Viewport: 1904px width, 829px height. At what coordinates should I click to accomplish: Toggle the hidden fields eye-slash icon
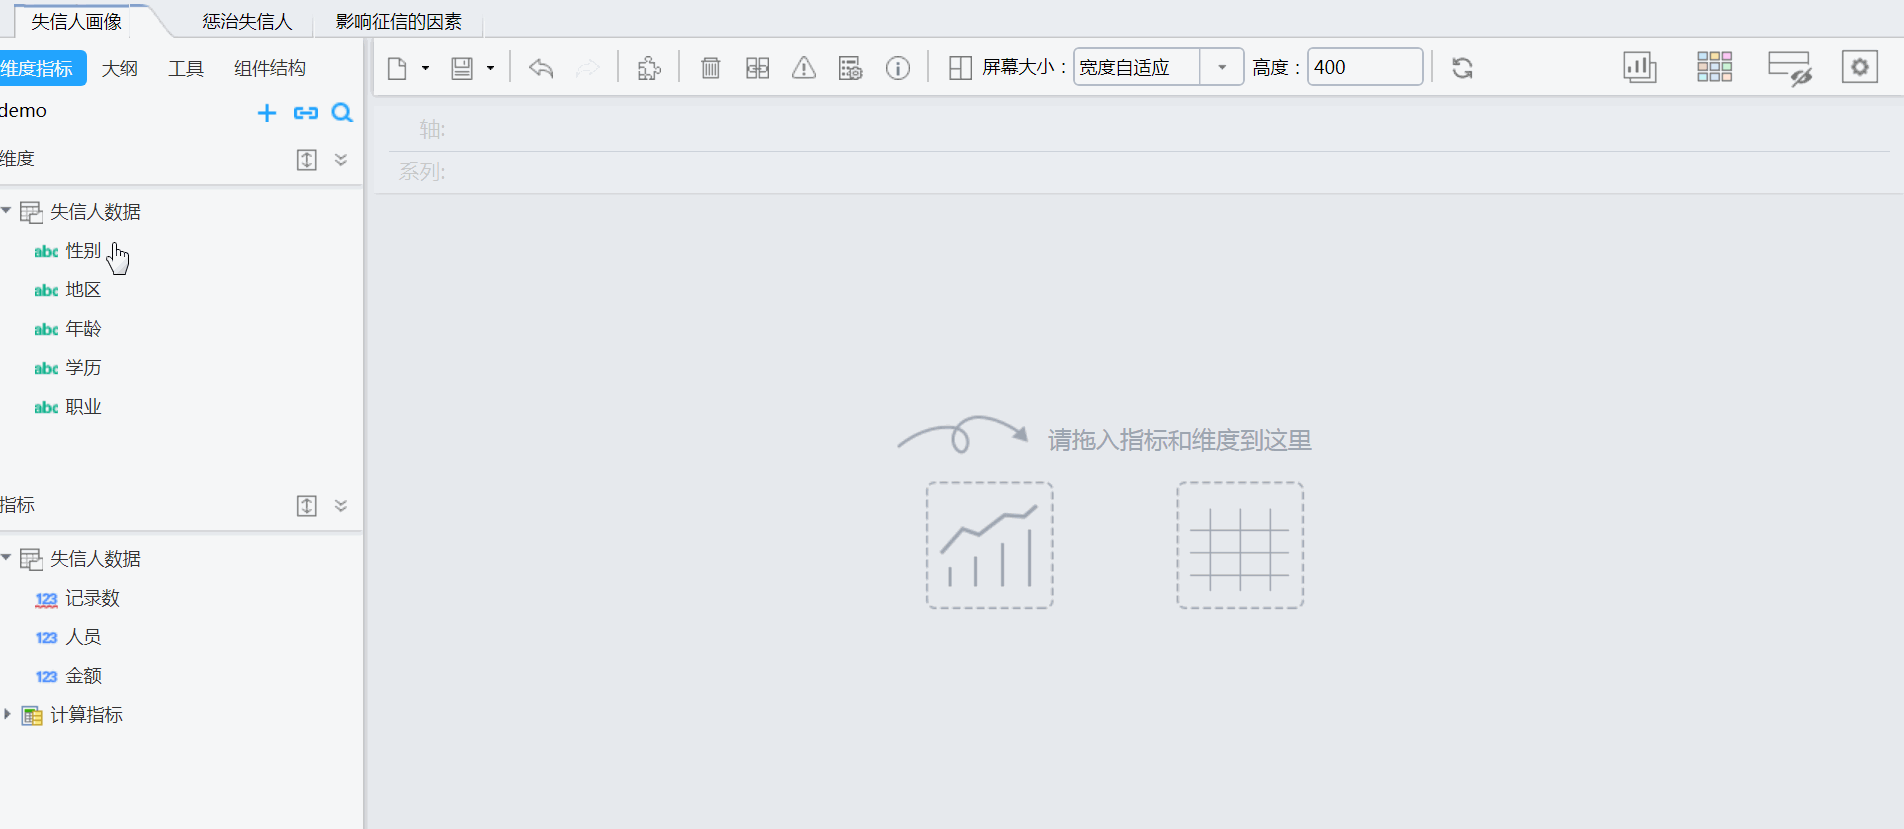point(1789,68)
